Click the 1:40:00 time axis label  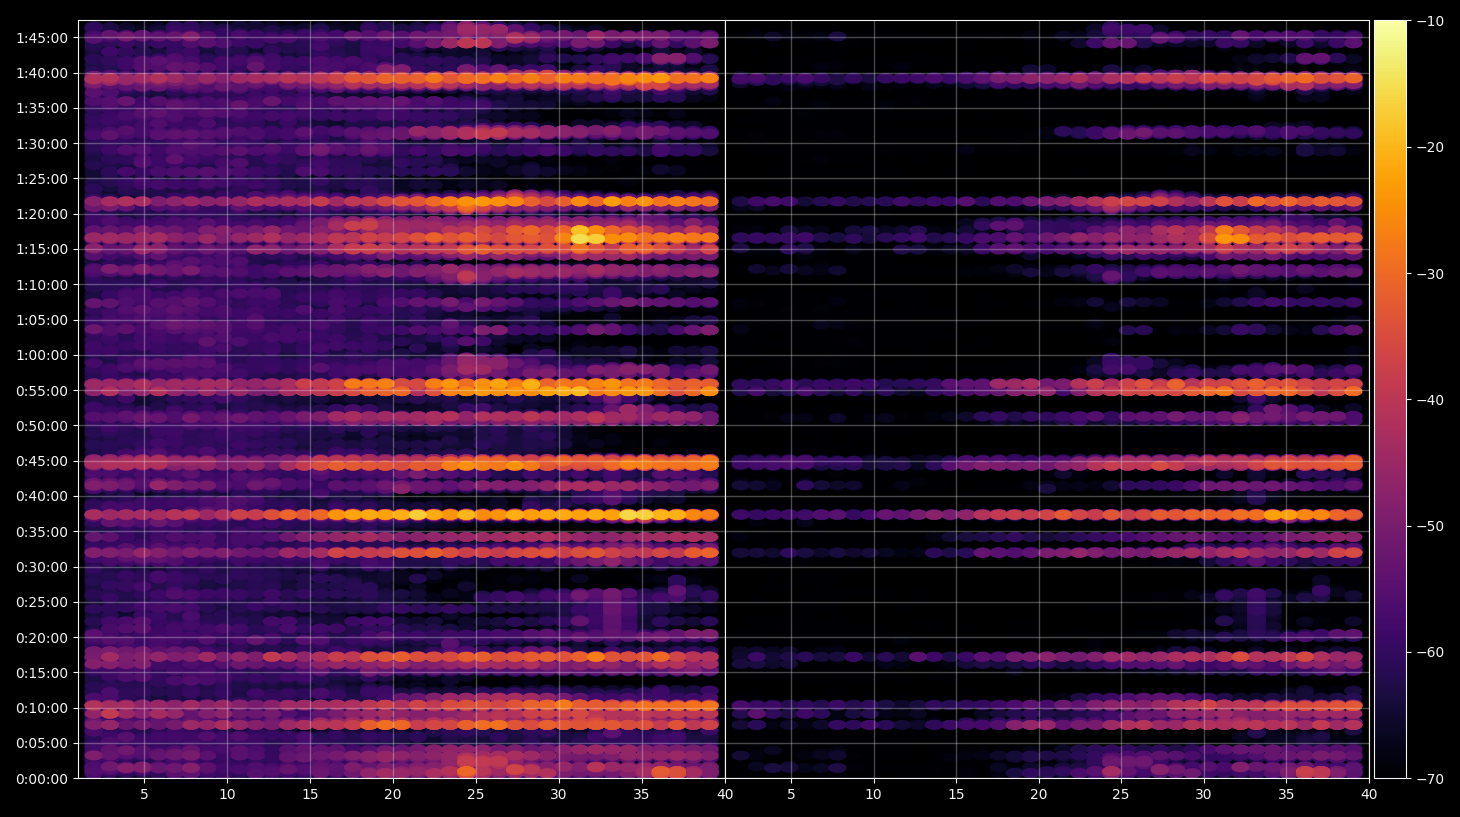tap(42, 73)
